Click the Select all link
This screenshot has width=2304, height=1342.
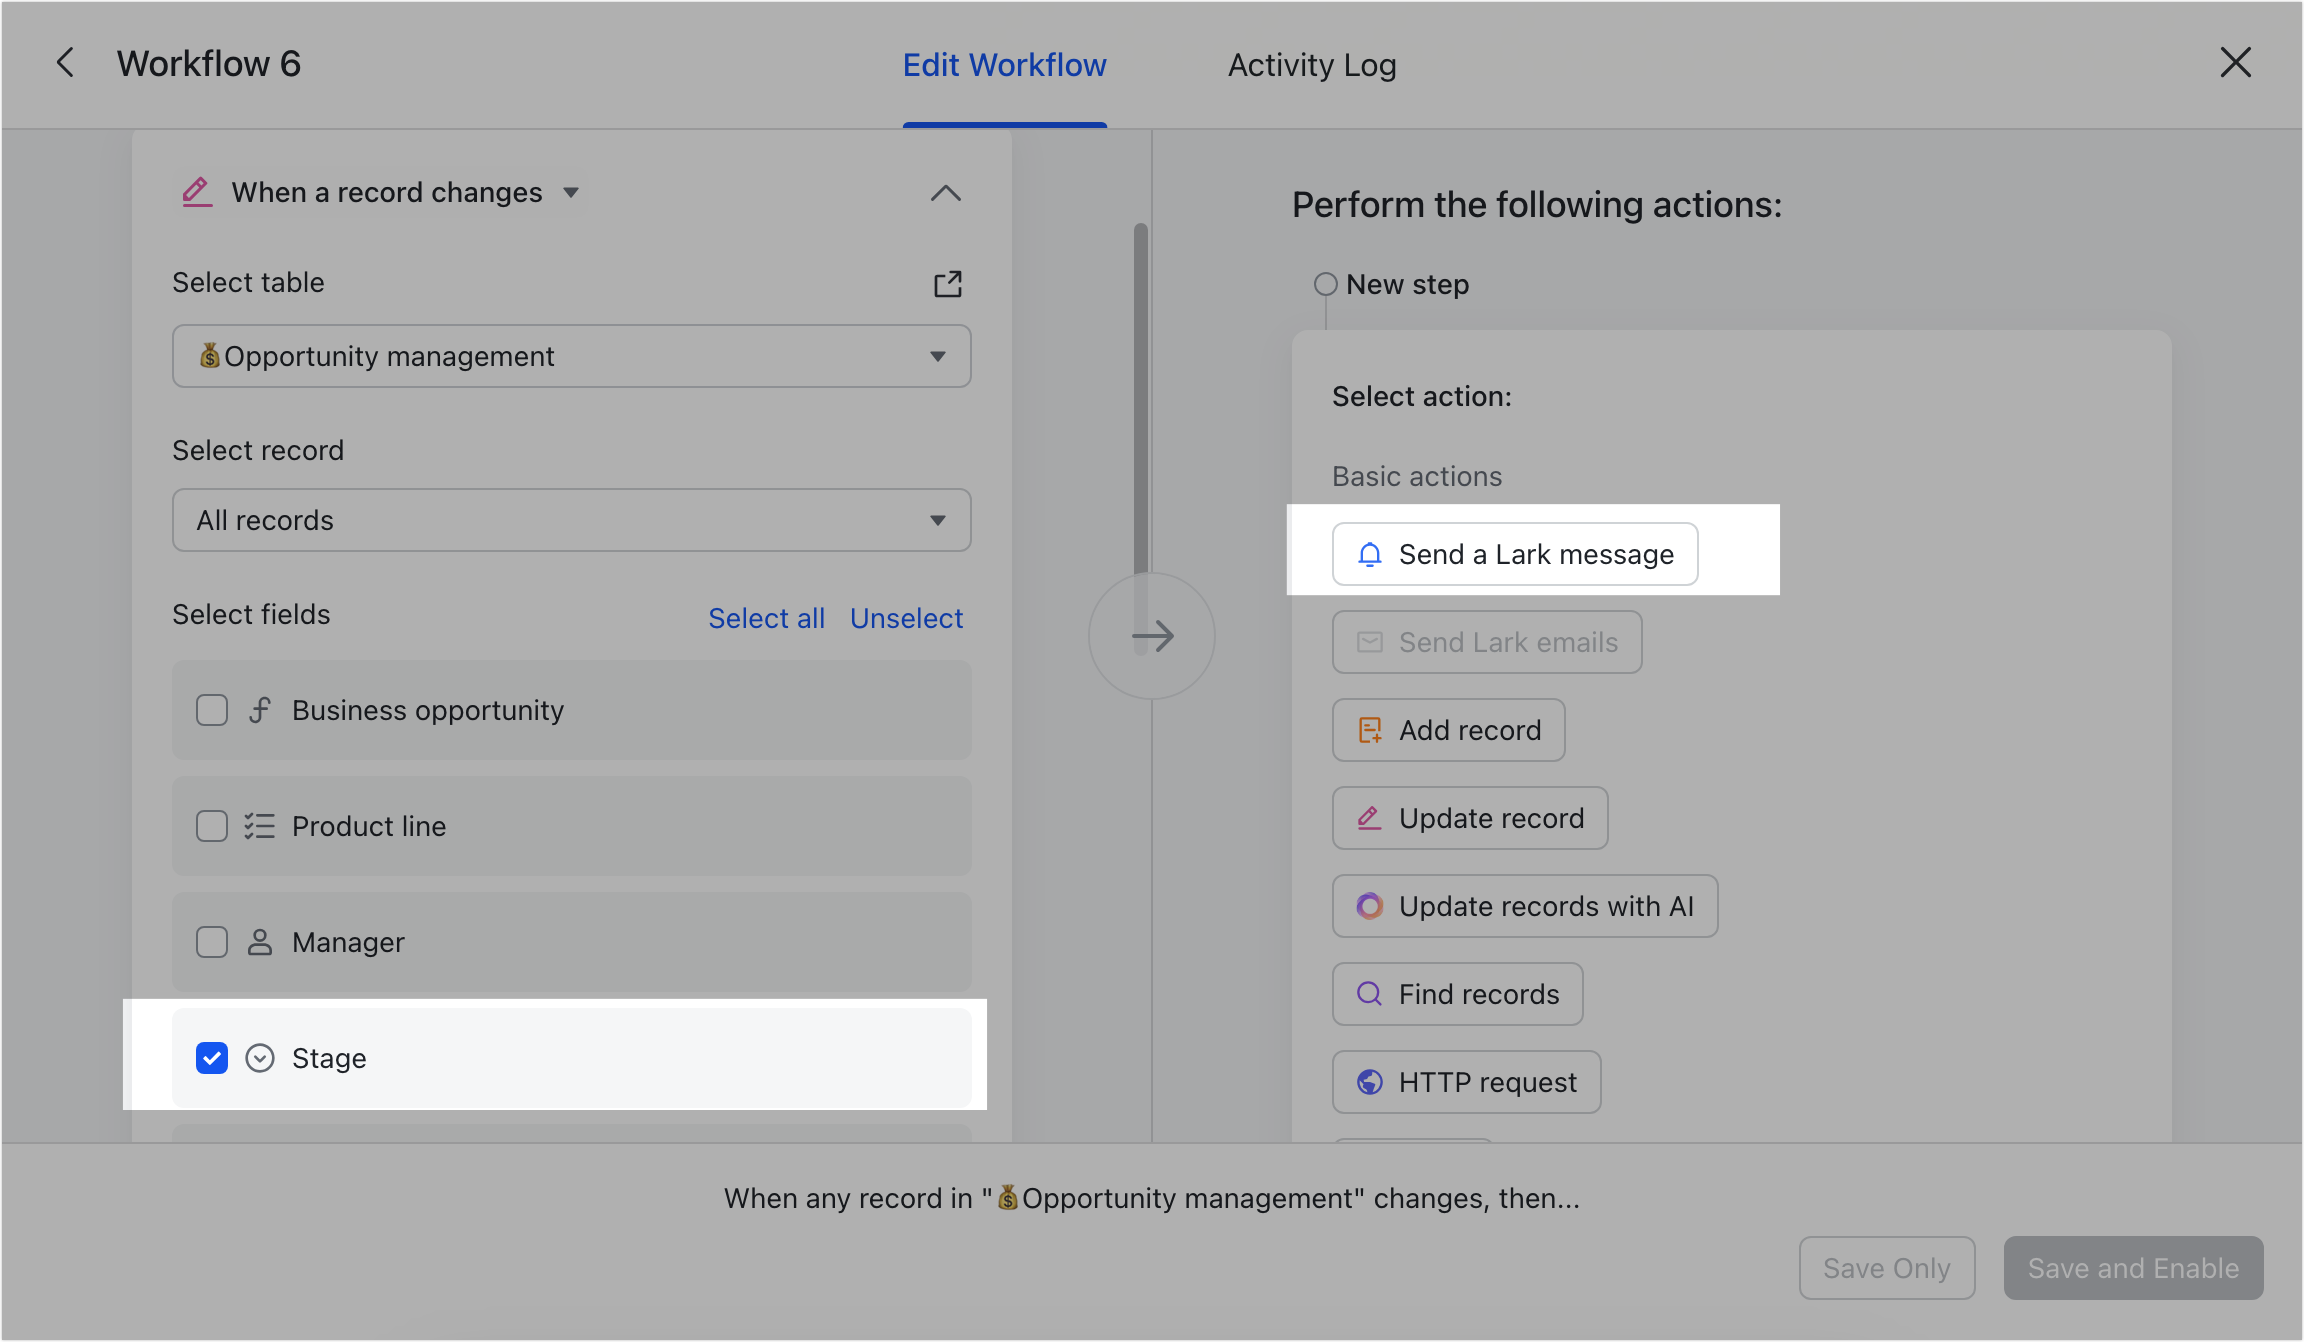767,618
